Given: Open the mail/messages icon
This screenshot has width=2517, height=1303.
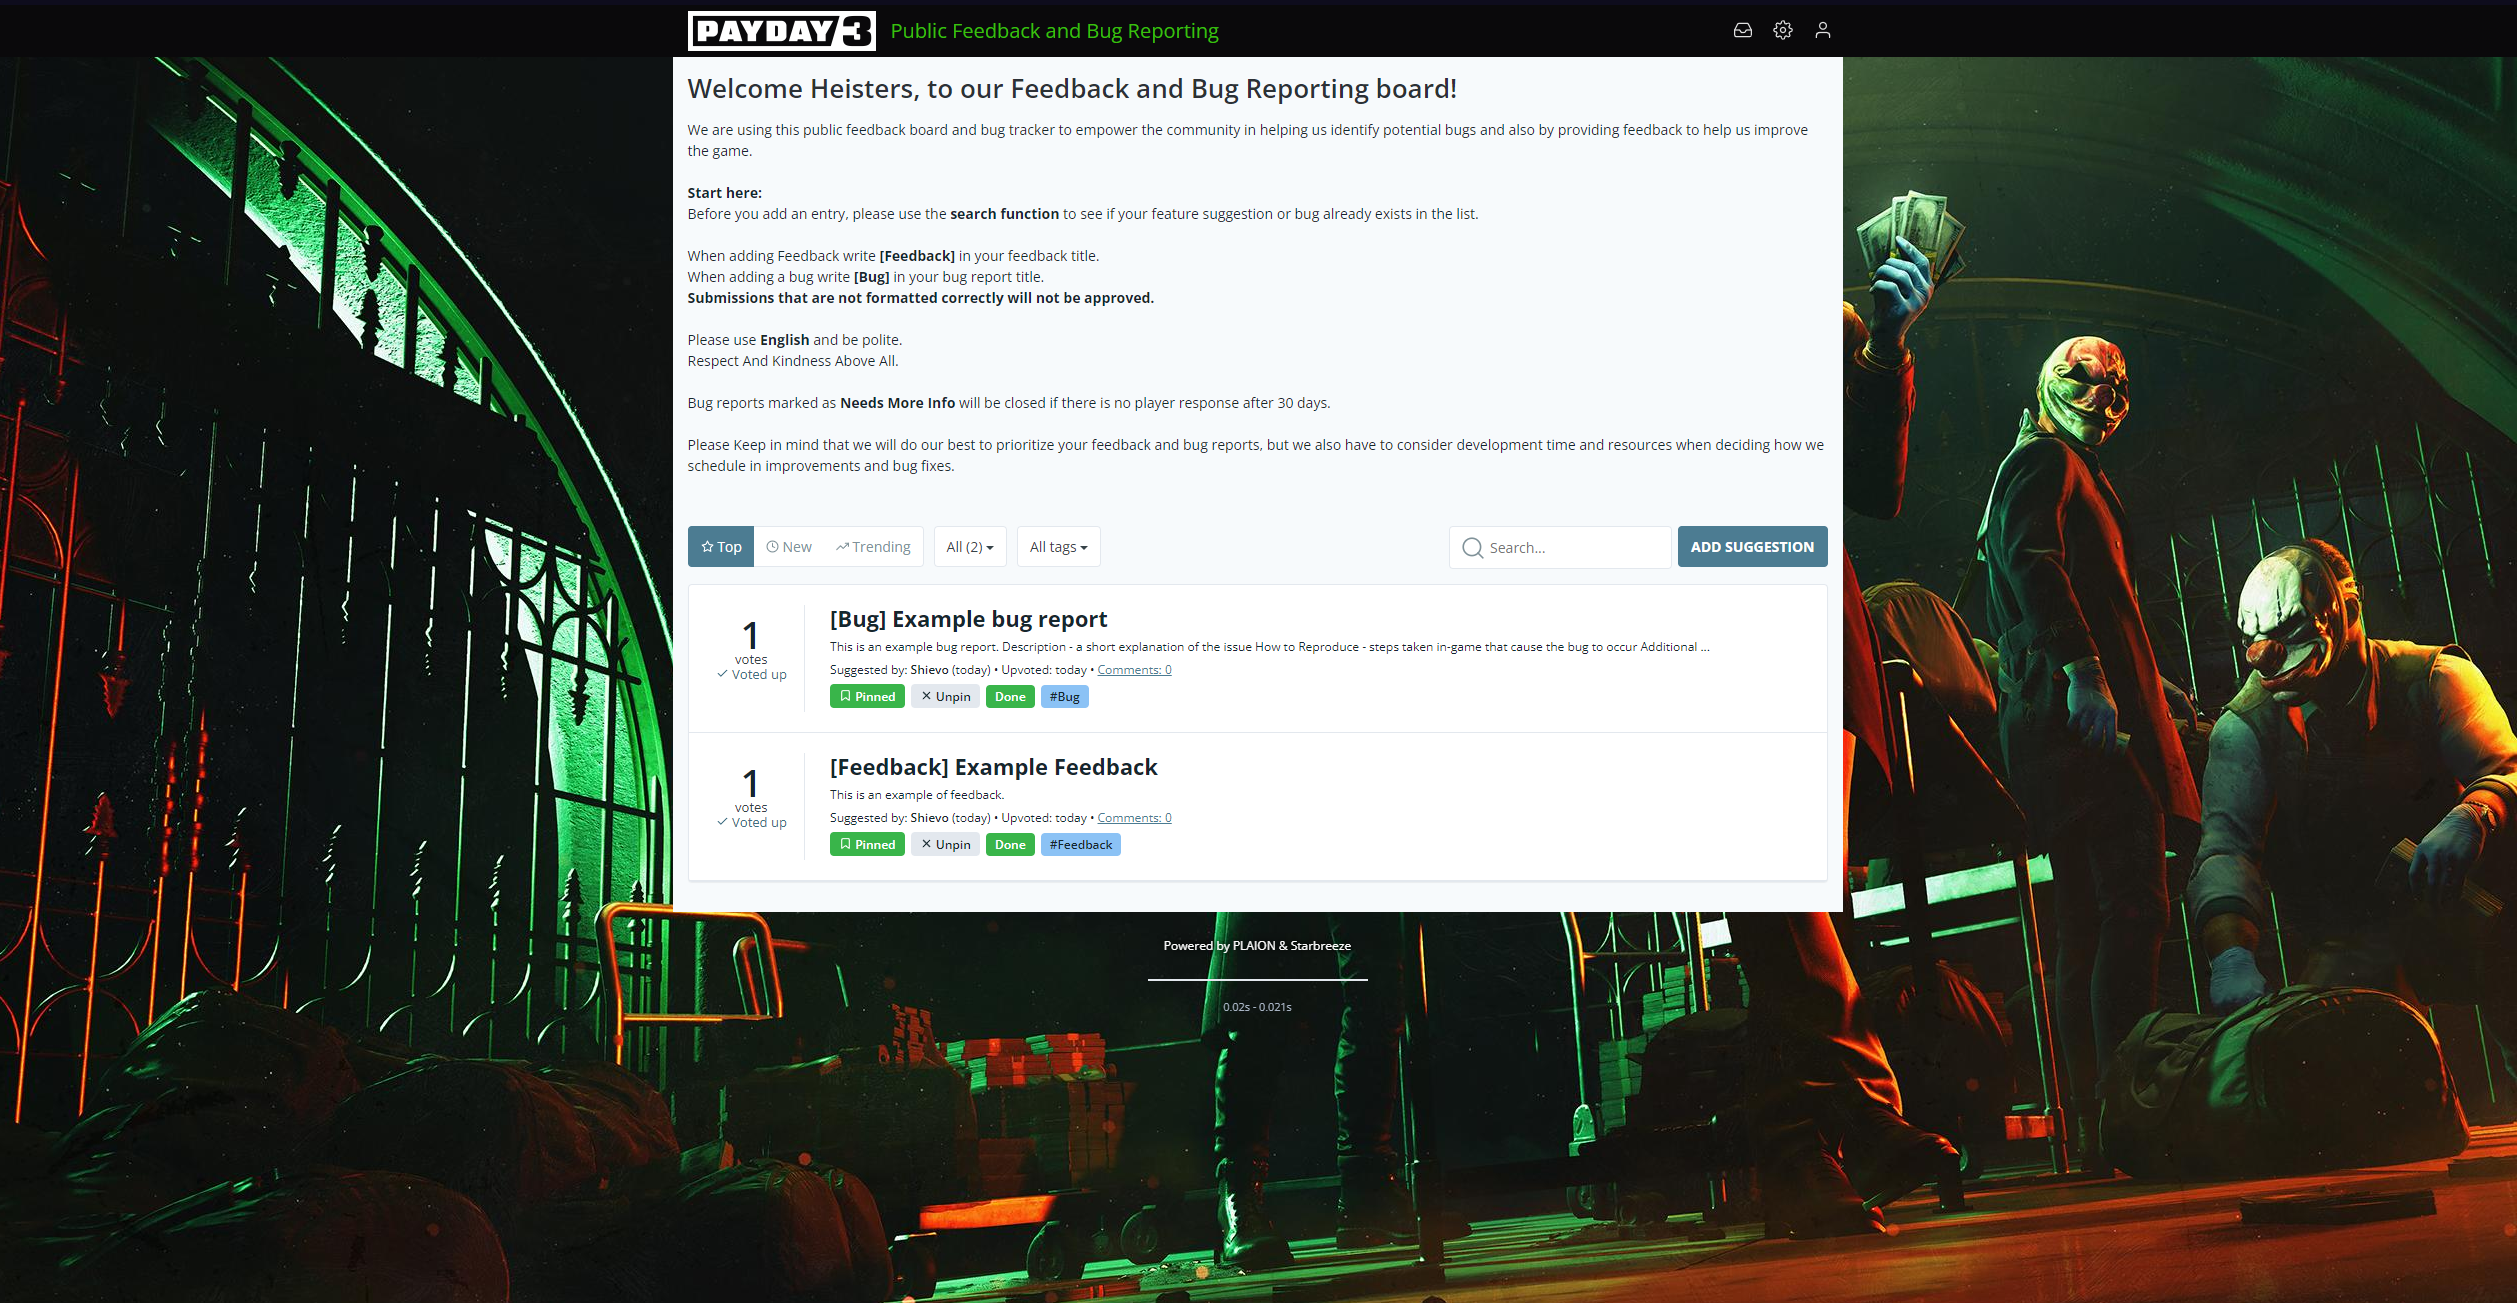Looking at the screenshot, I should (1743, 28).
